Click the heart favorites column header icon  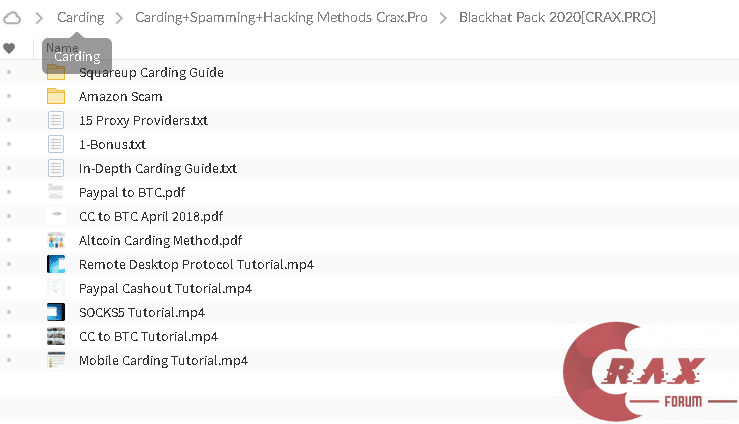9,48
